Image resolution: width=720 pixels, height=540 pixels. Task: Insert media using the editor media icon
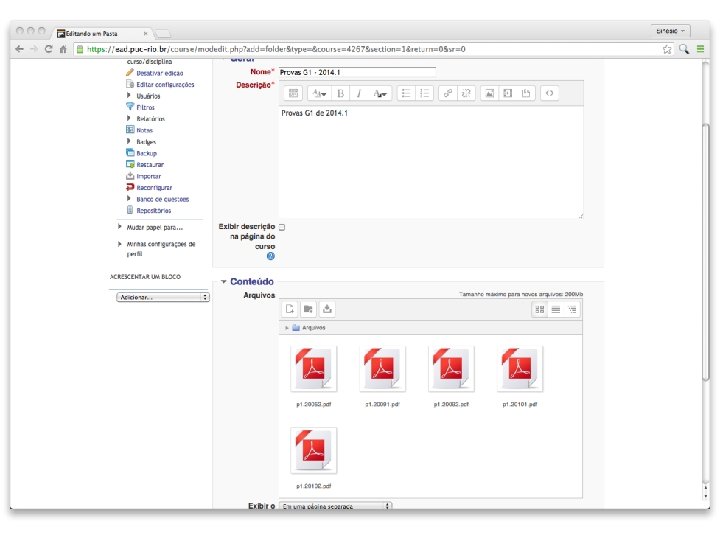pyautogui.click(x=507, y=93)
